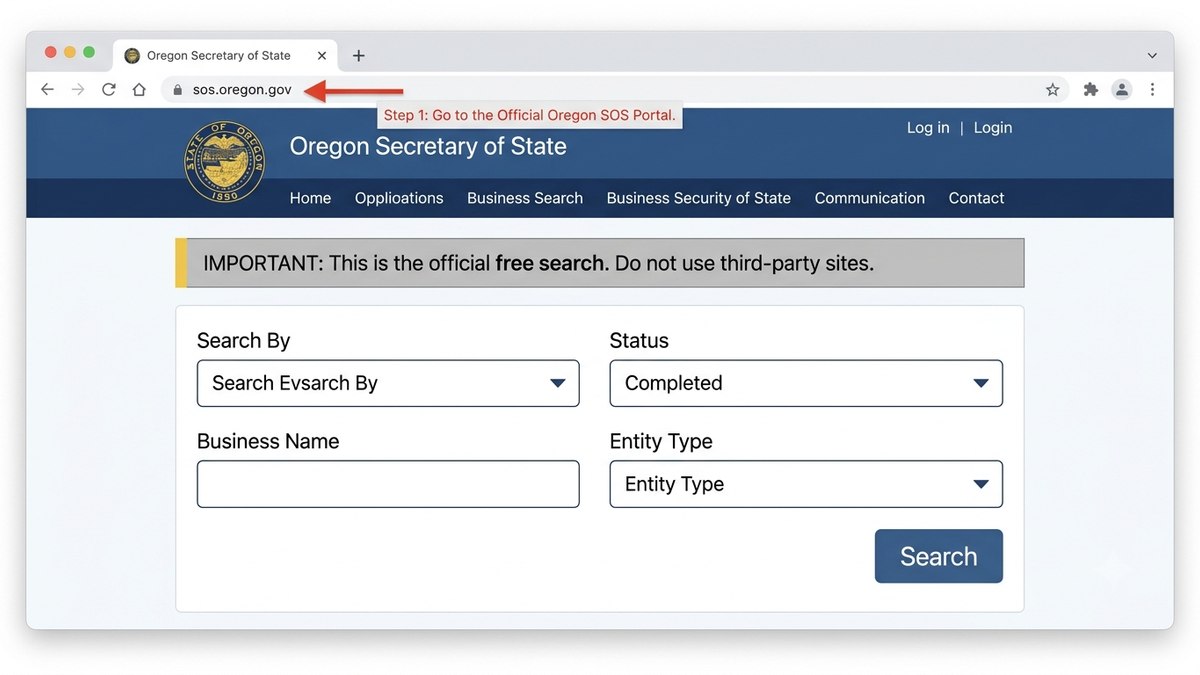Click the browser back arrow

click(x=47, y=89)
